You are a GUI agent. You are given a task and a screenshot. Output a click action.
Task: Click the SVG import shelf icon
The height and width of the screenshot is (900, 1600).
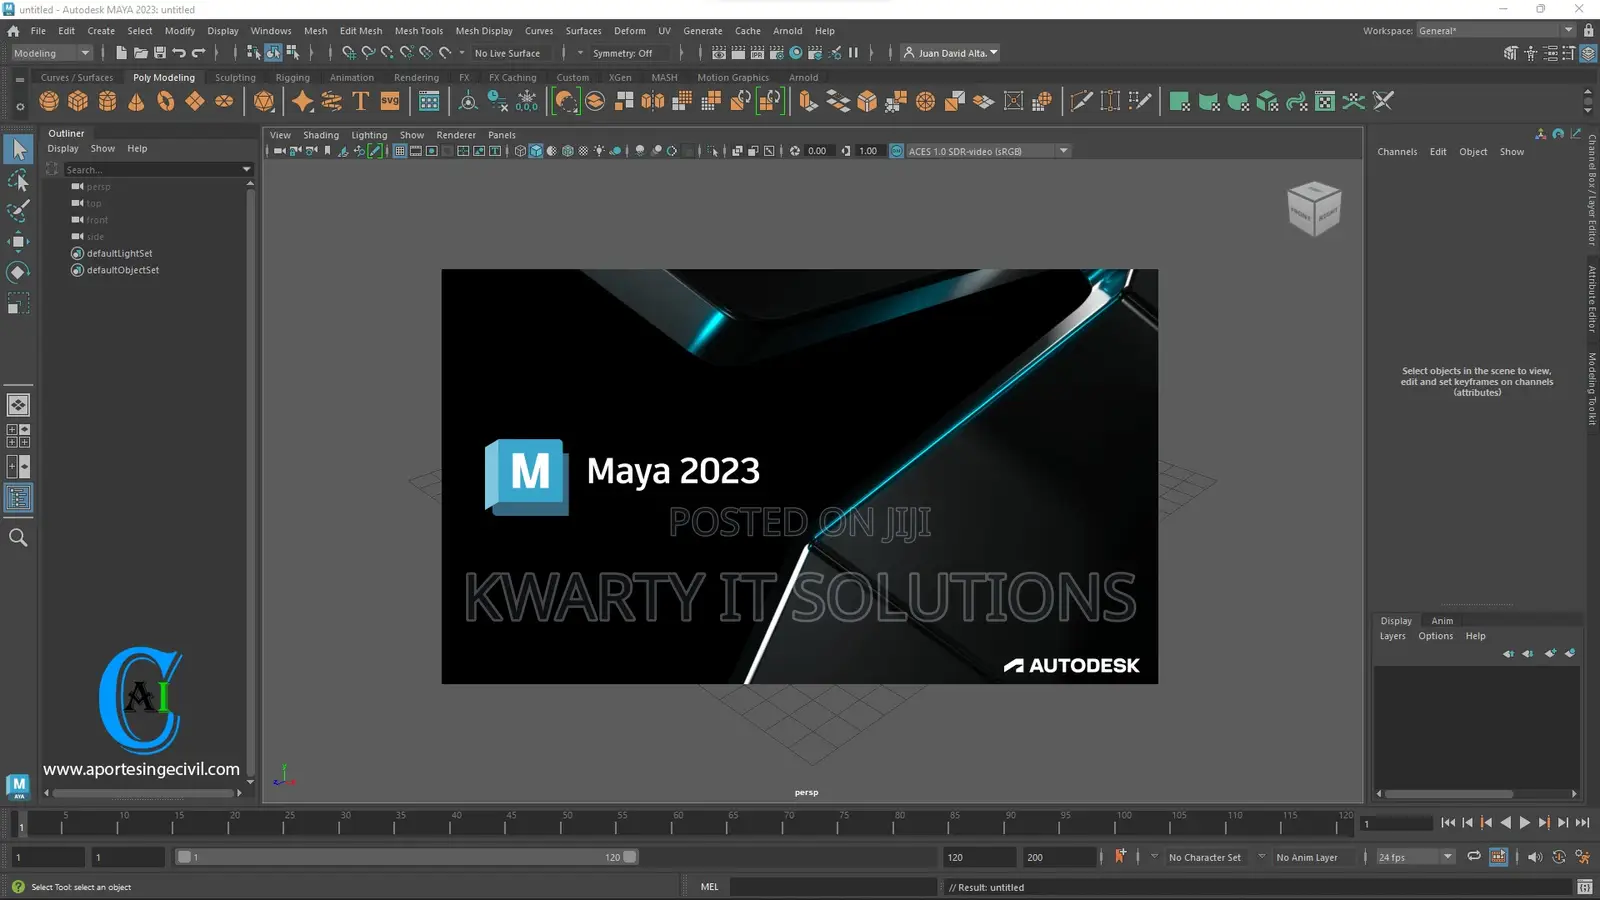pos(390,101)
